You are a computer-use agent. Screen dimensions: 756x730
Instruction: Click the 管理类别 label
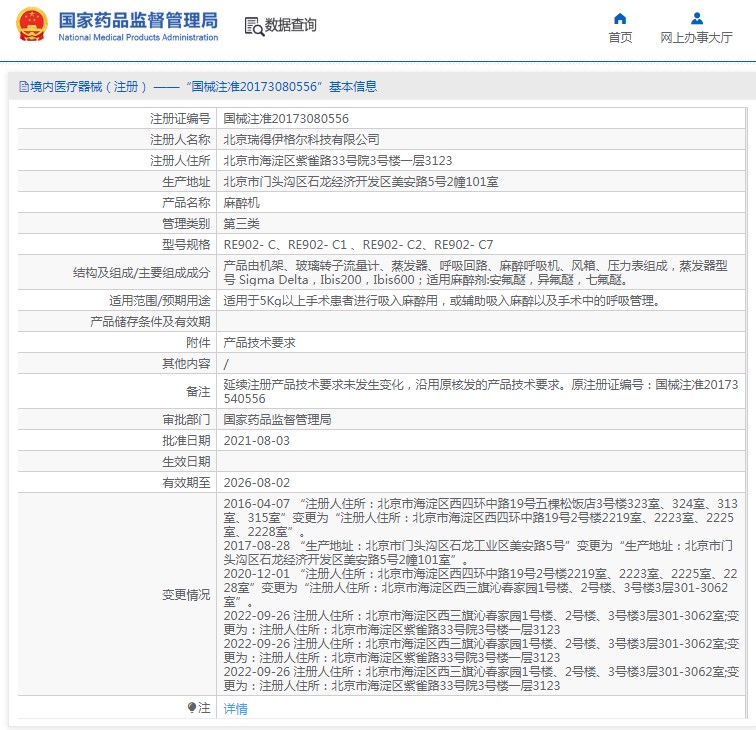click(x=186, y=224)
